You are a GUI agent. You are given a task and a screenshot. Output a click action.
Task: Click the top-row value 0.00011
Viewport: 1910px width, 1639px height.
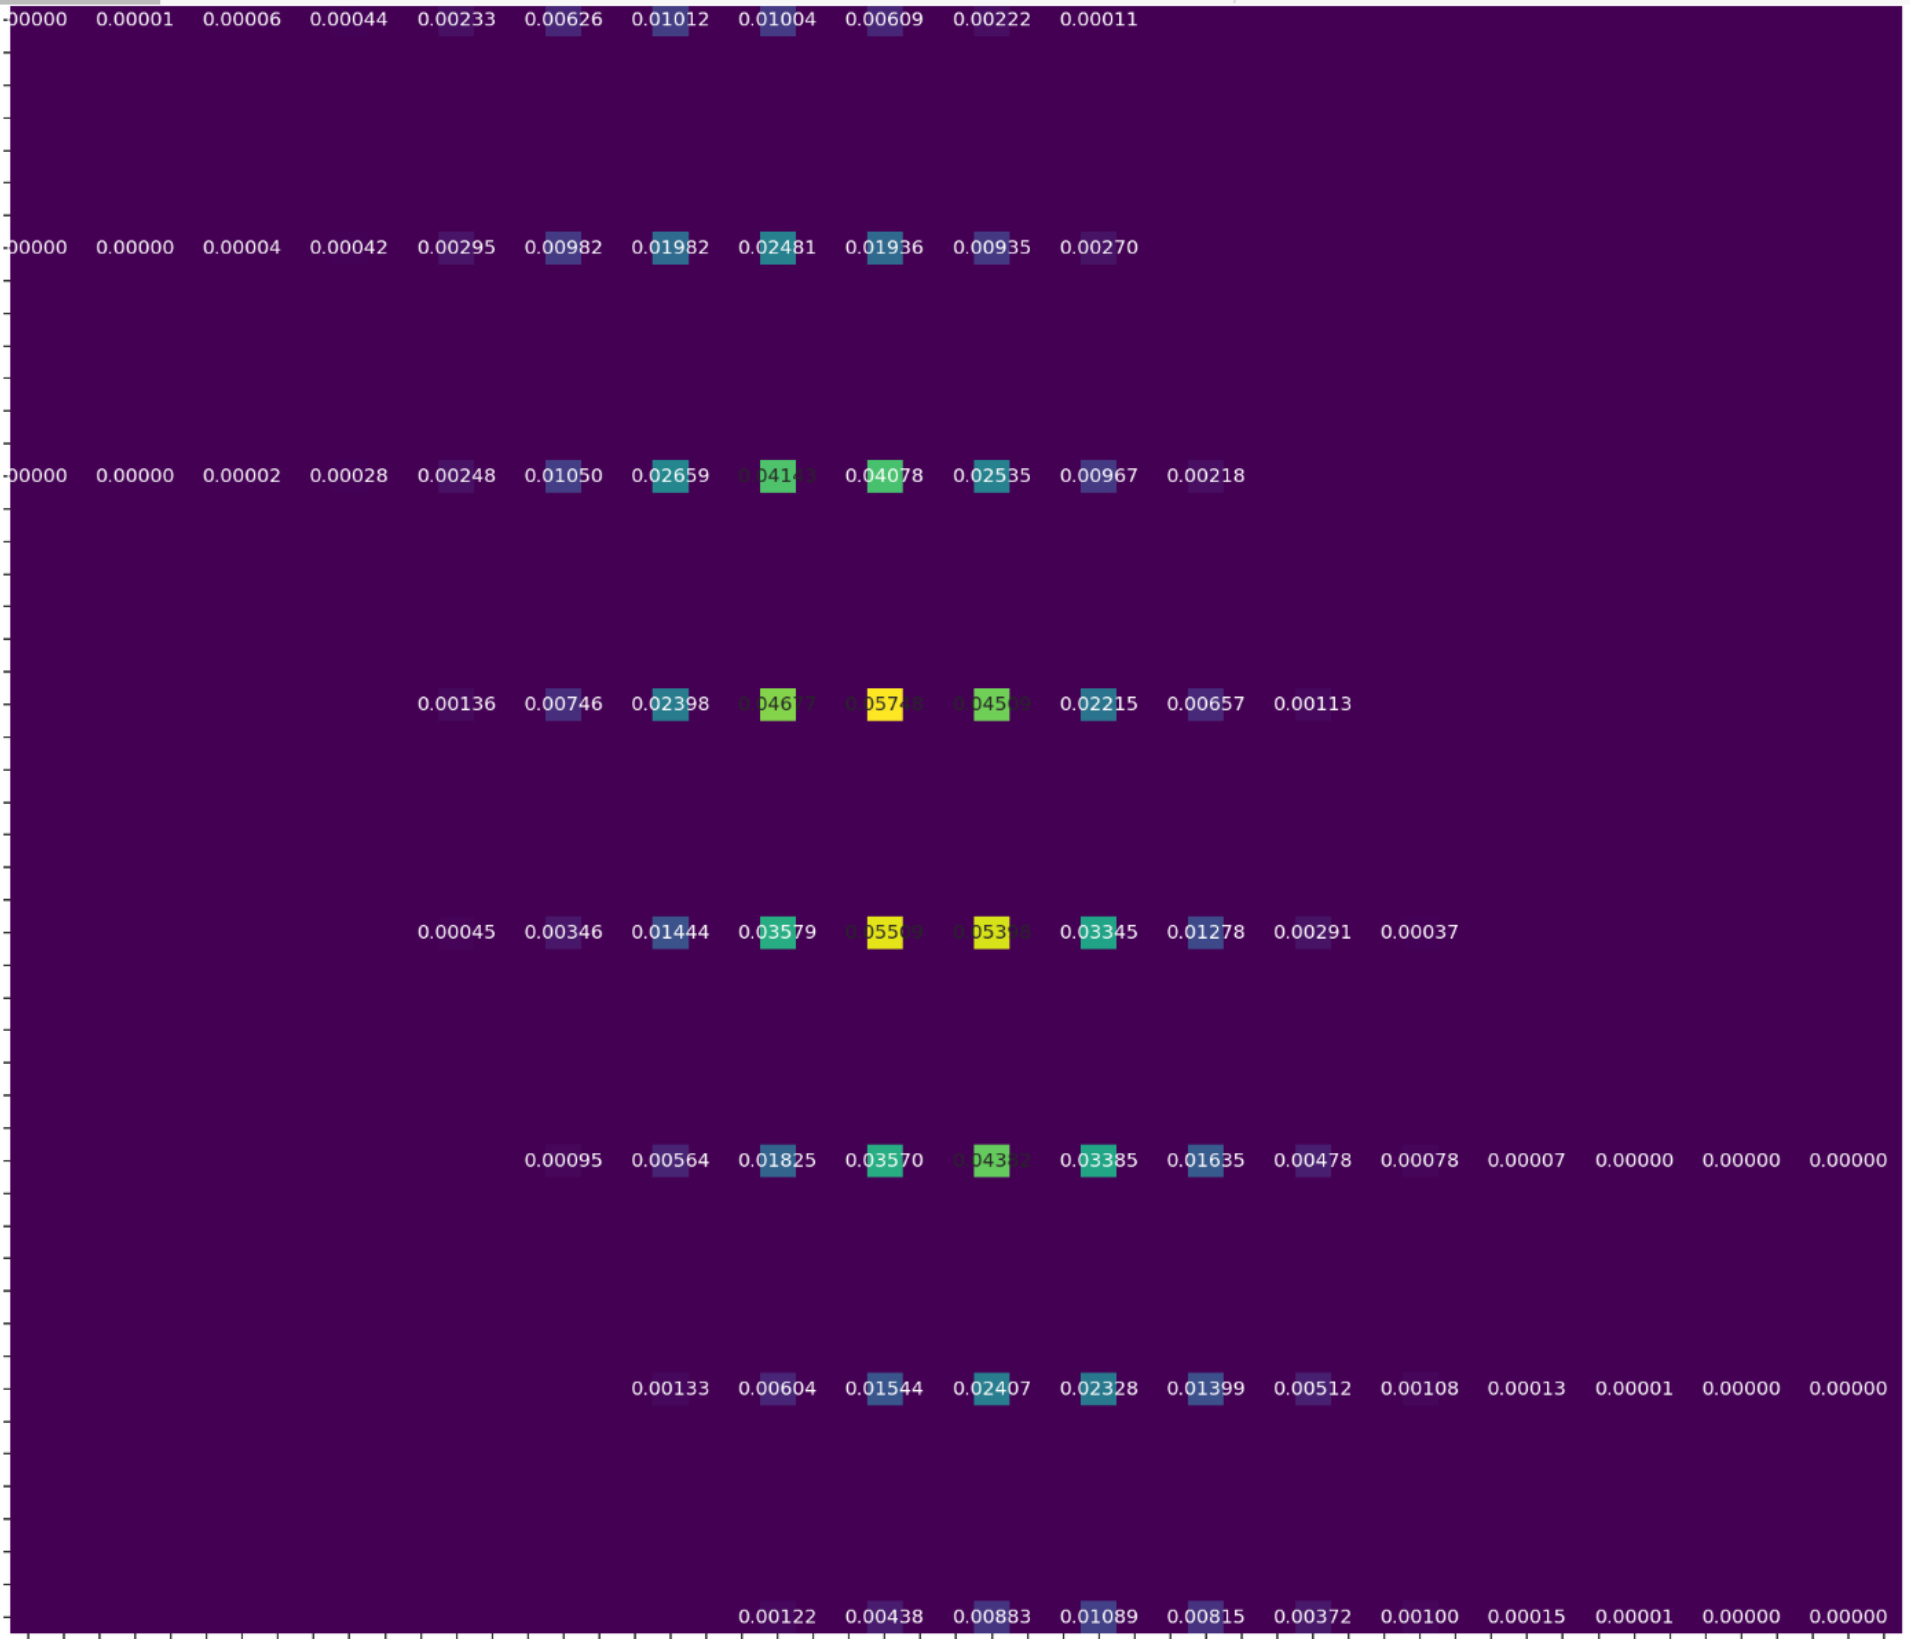click(1098, 20)
